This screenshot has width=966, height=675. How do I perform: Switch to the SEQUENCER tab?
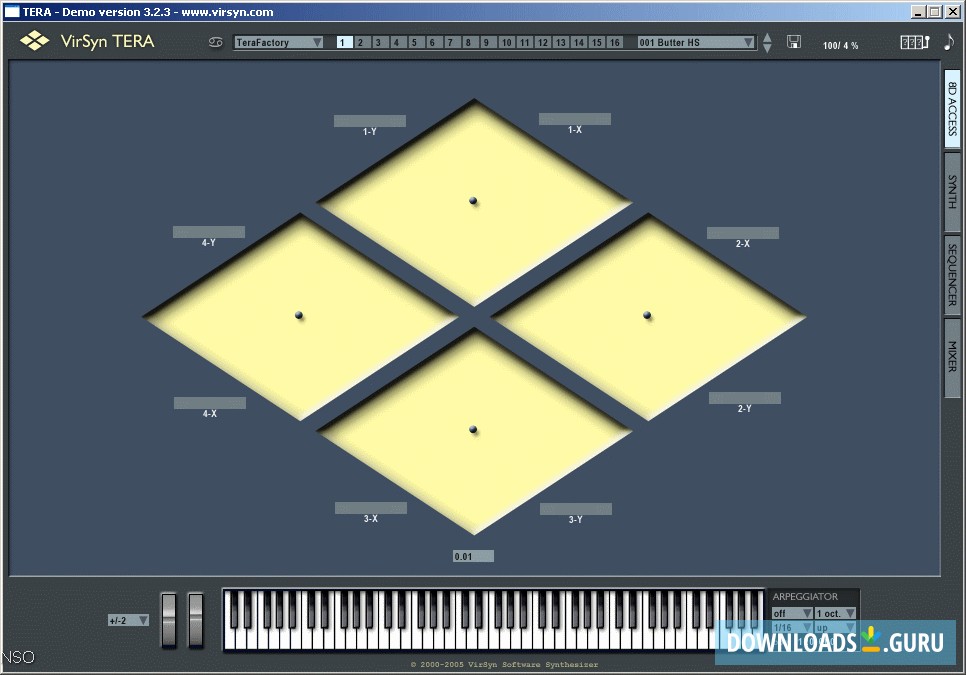952,275
